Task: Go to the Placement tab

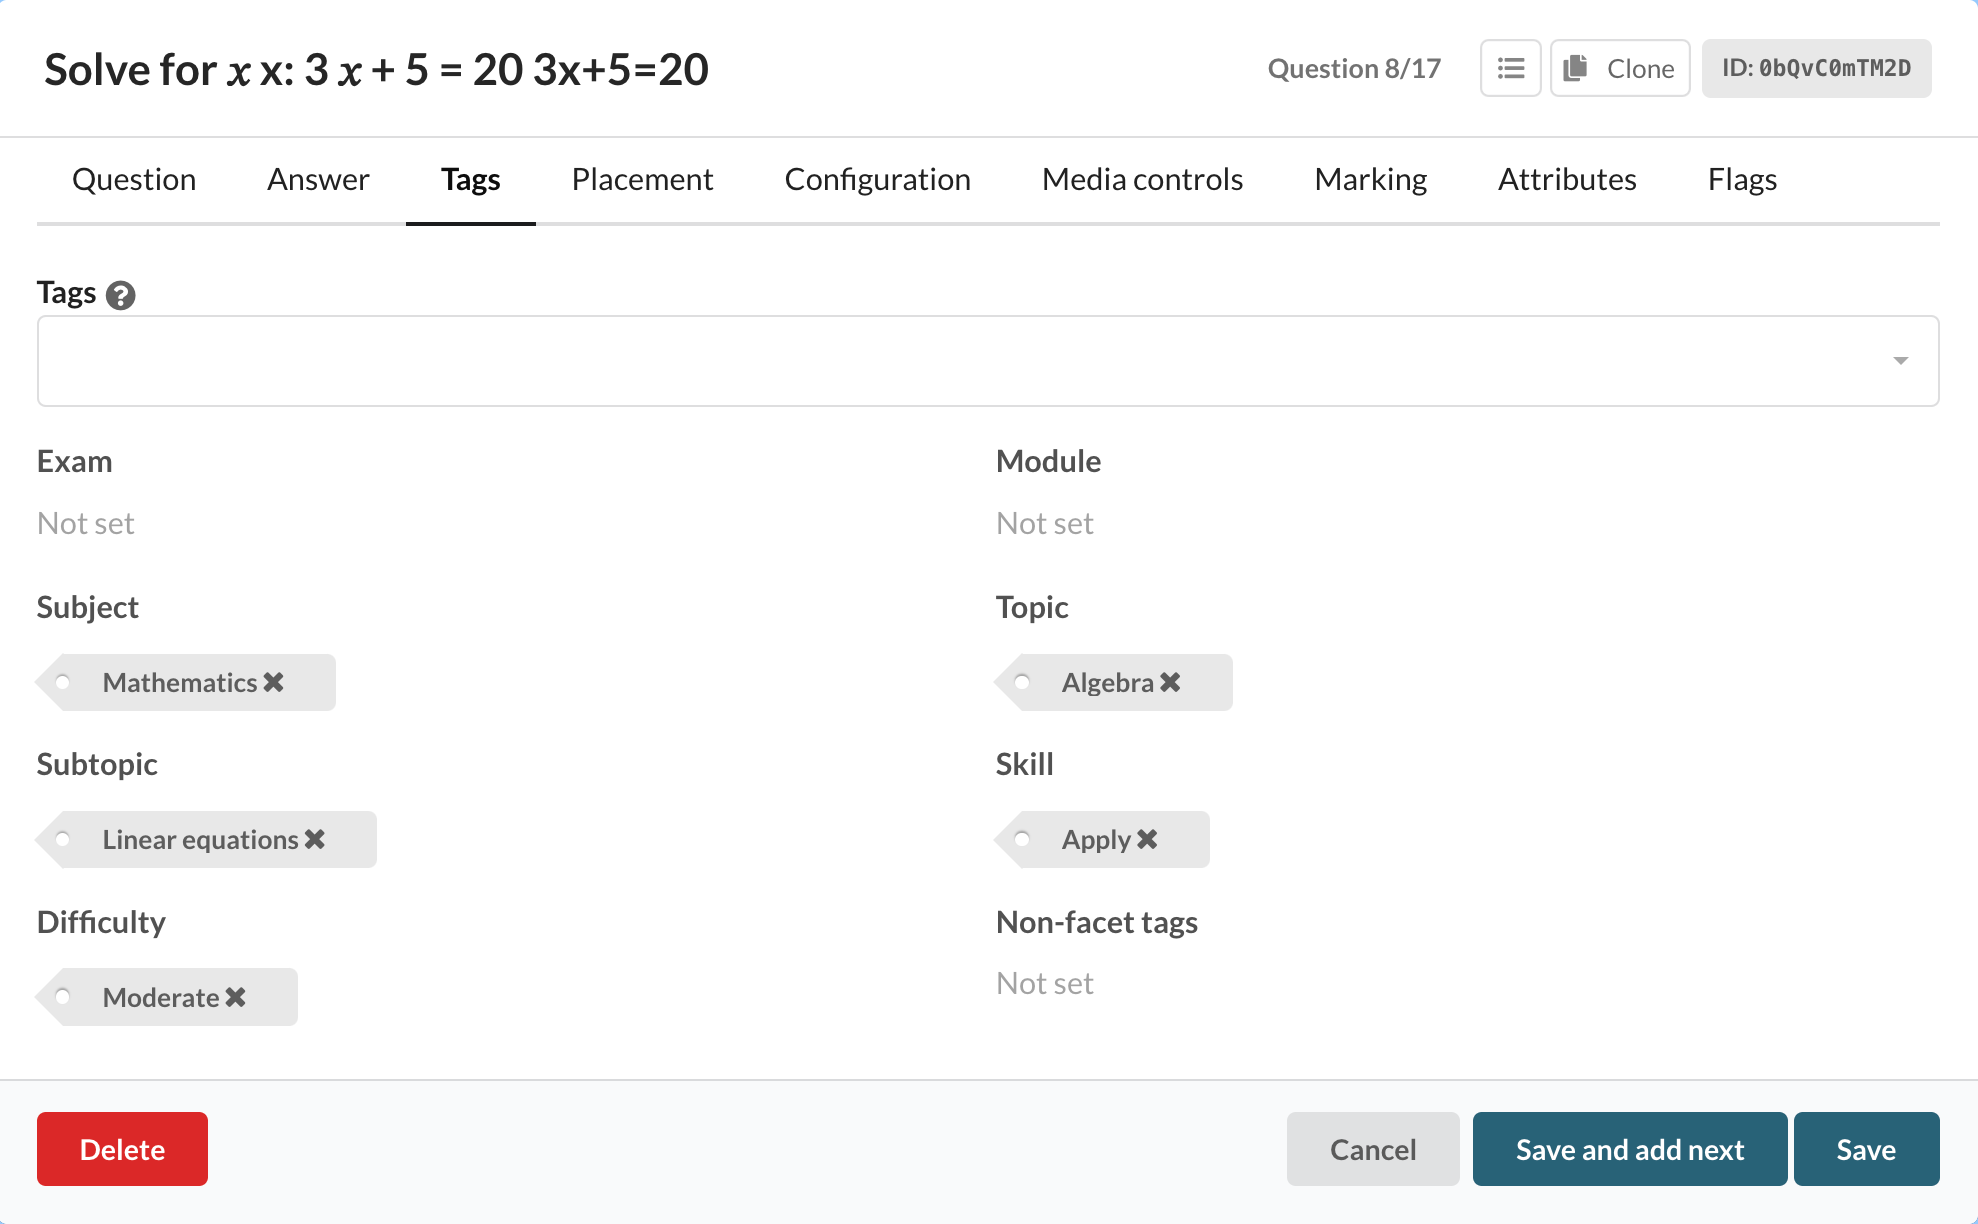Action: [642, 179]
